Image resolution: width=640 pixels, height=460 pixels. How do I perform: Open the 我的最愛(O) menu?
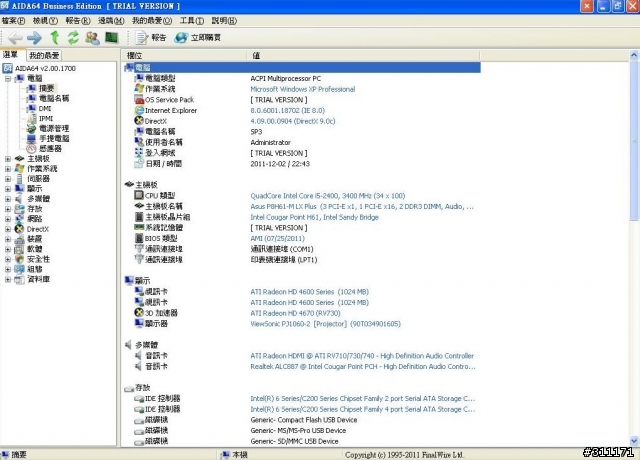click(x=152, y=20)
